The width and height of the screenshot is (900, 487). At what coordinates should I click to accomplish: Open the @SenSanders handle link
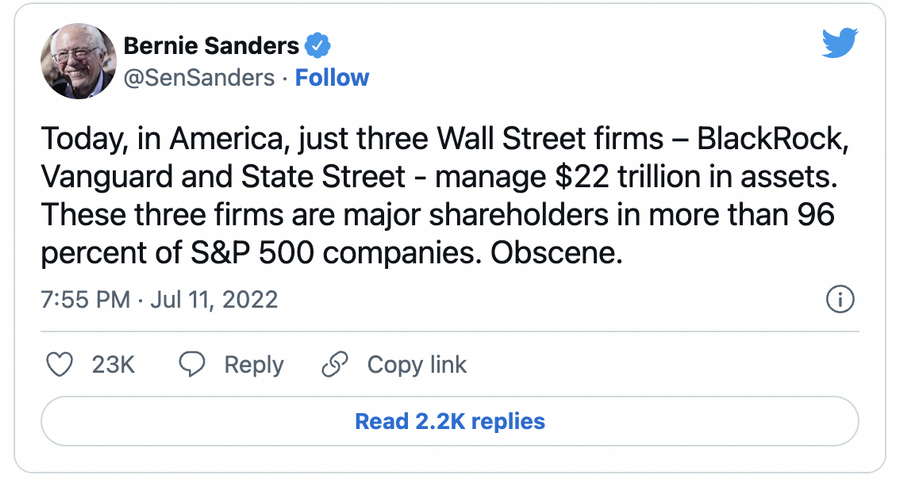pos(199,78)
